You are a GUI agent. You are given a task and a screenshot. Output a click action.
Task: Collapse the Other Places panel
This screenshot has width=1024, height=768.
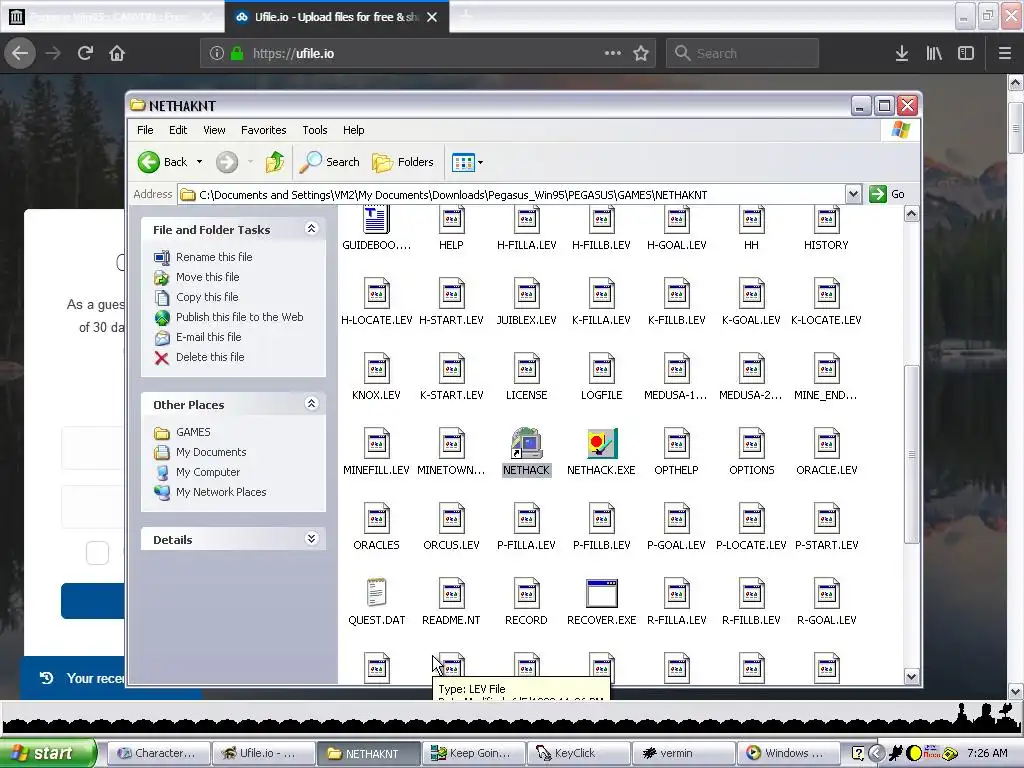coord(312,404)
